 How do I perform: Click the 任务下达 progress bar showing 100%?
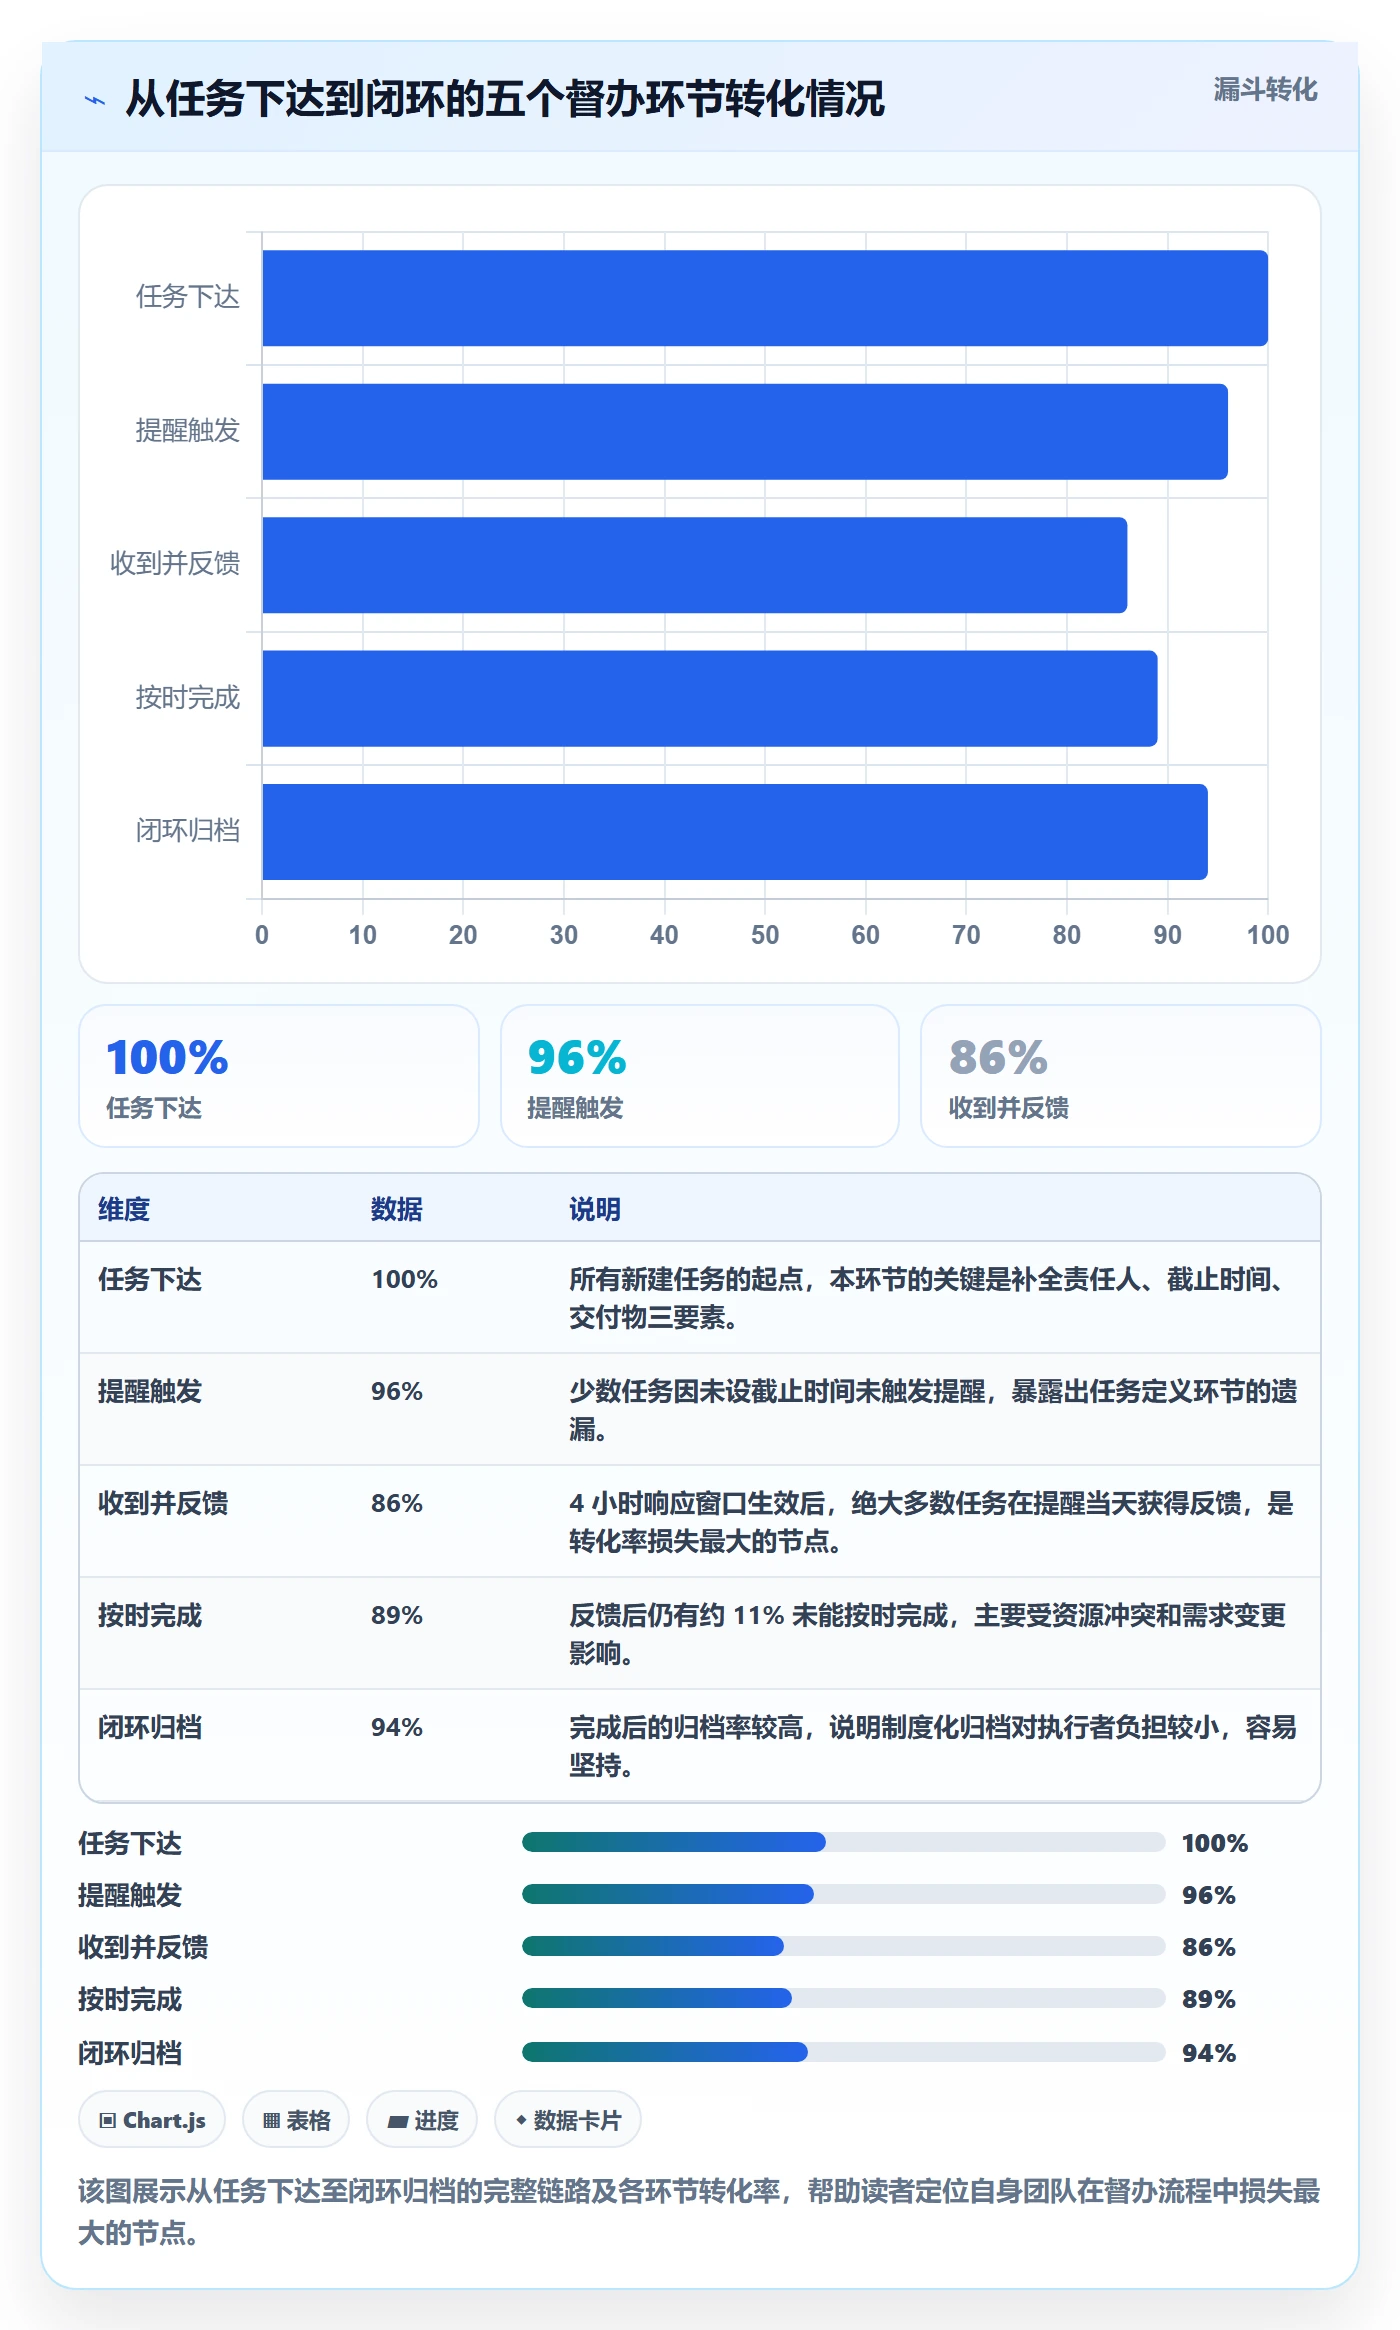pos(843,1842)
